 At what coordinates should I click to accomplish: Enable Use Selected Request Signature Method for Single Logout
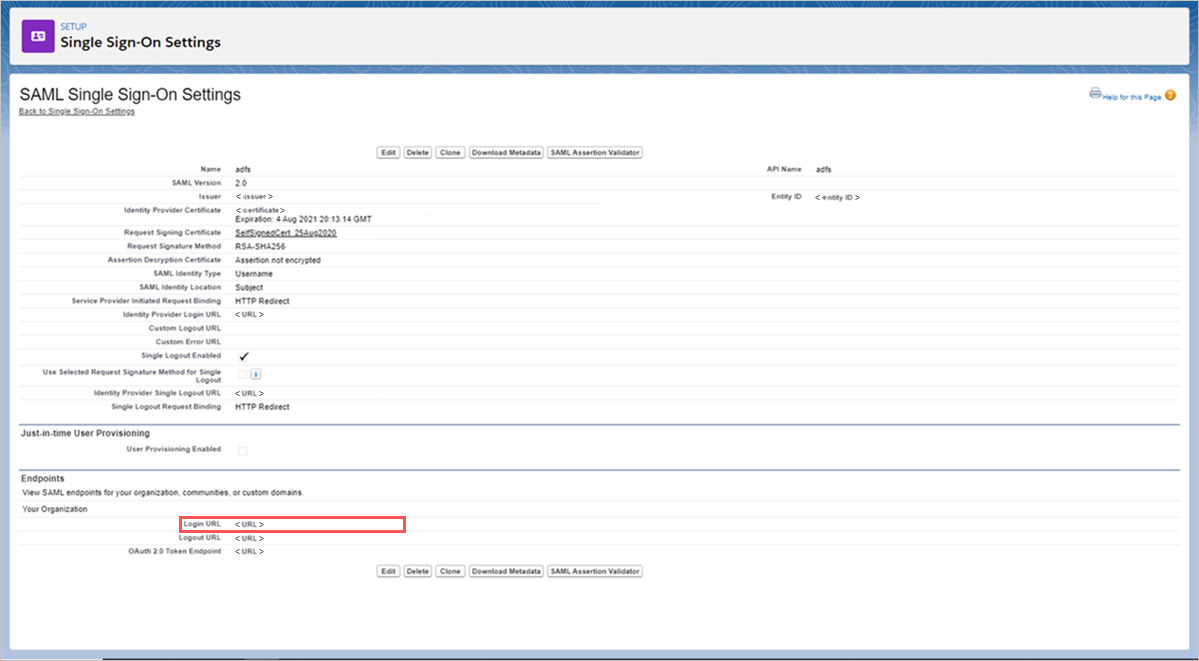239,376
